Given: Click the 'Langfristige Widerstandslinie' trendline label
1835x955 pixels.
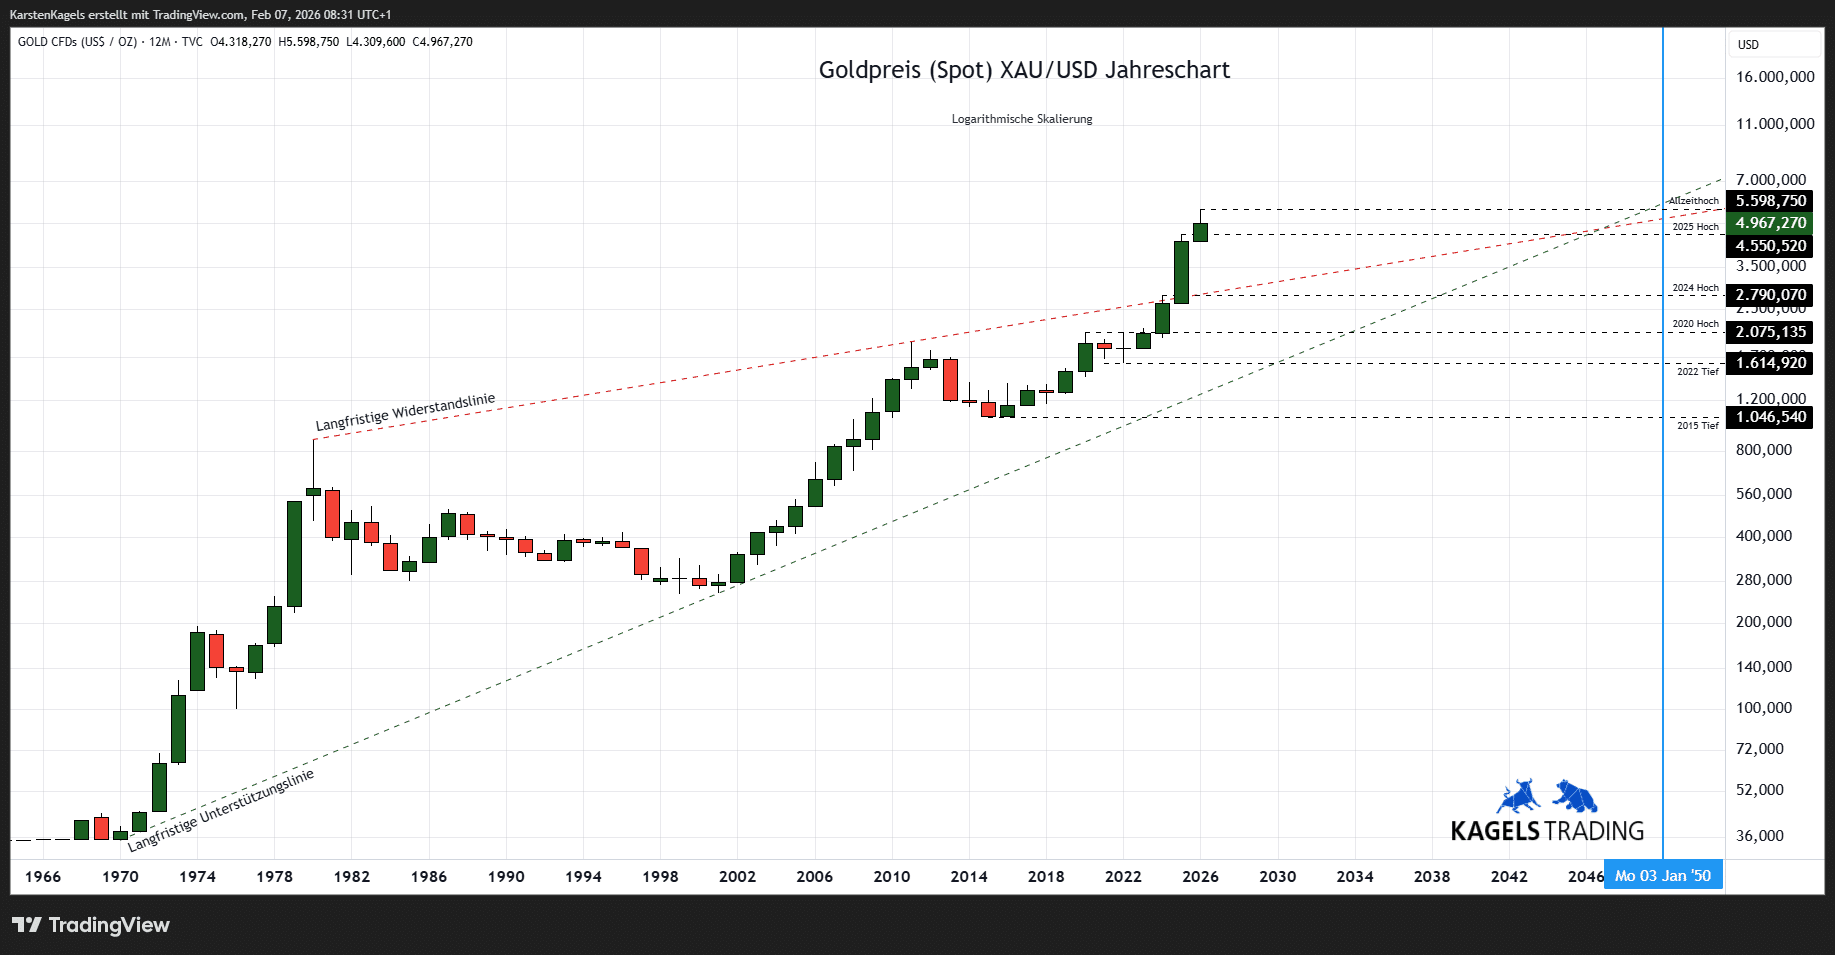Looking at the screenshot, I should 405,412.
